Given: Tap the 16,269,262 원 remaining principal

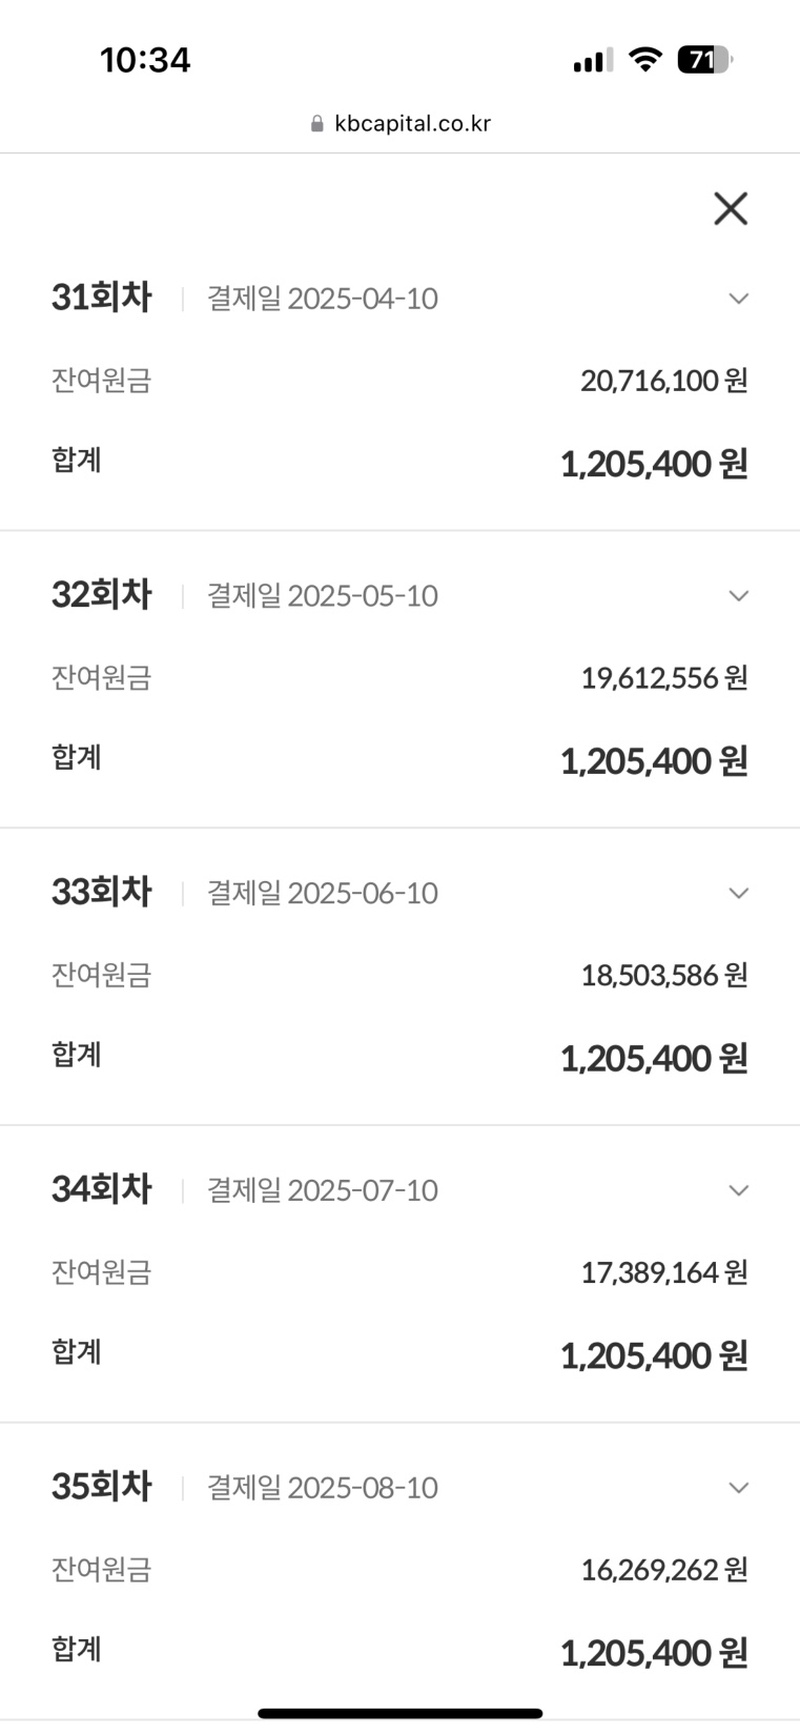Looking at the screenshot, I should tap(664, 1570).
